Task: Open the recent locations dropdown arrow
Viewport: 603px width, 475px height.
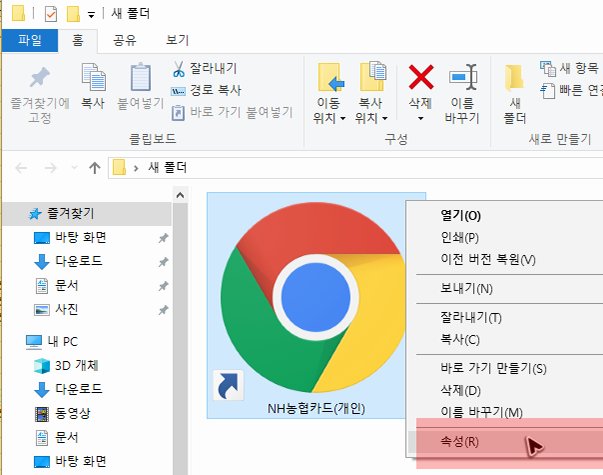Action: pos(74,168)
